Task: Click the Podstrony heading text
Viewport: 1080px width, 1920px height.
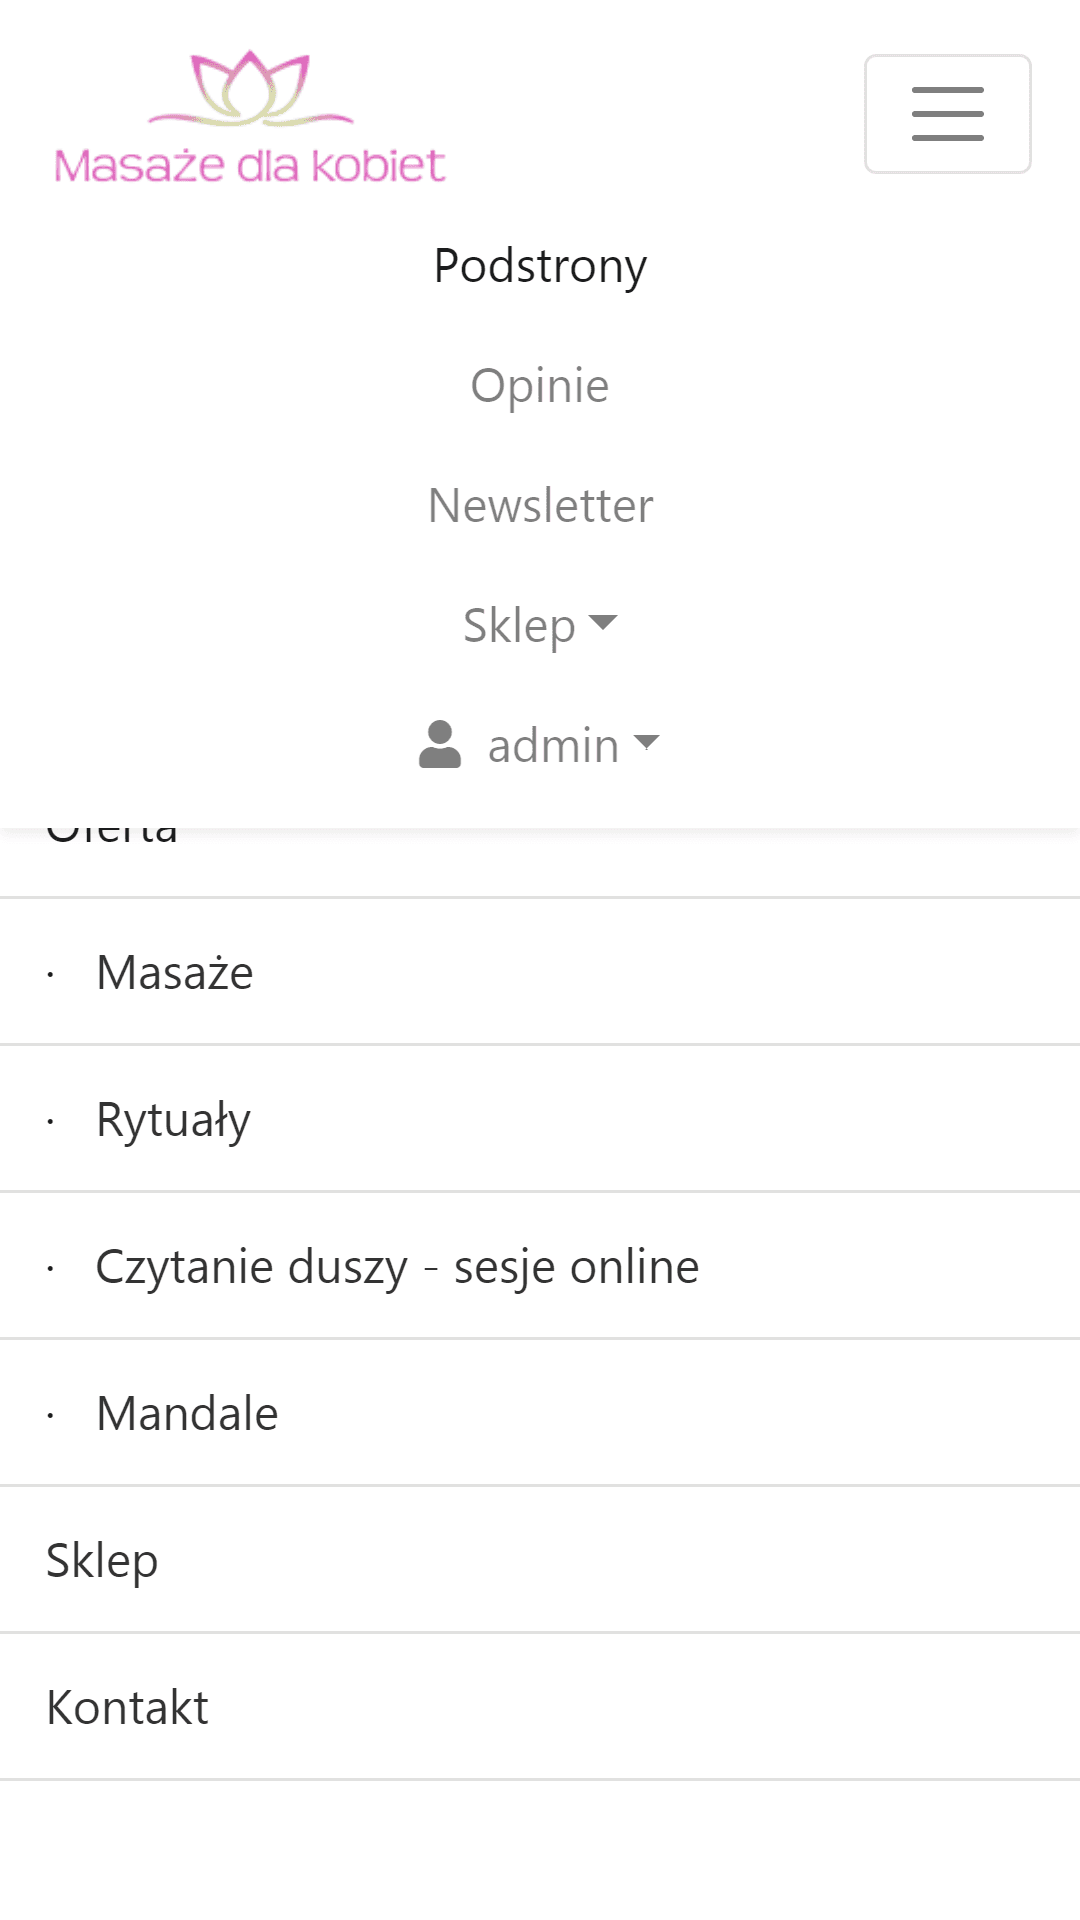Action: (x=540, y=265)
